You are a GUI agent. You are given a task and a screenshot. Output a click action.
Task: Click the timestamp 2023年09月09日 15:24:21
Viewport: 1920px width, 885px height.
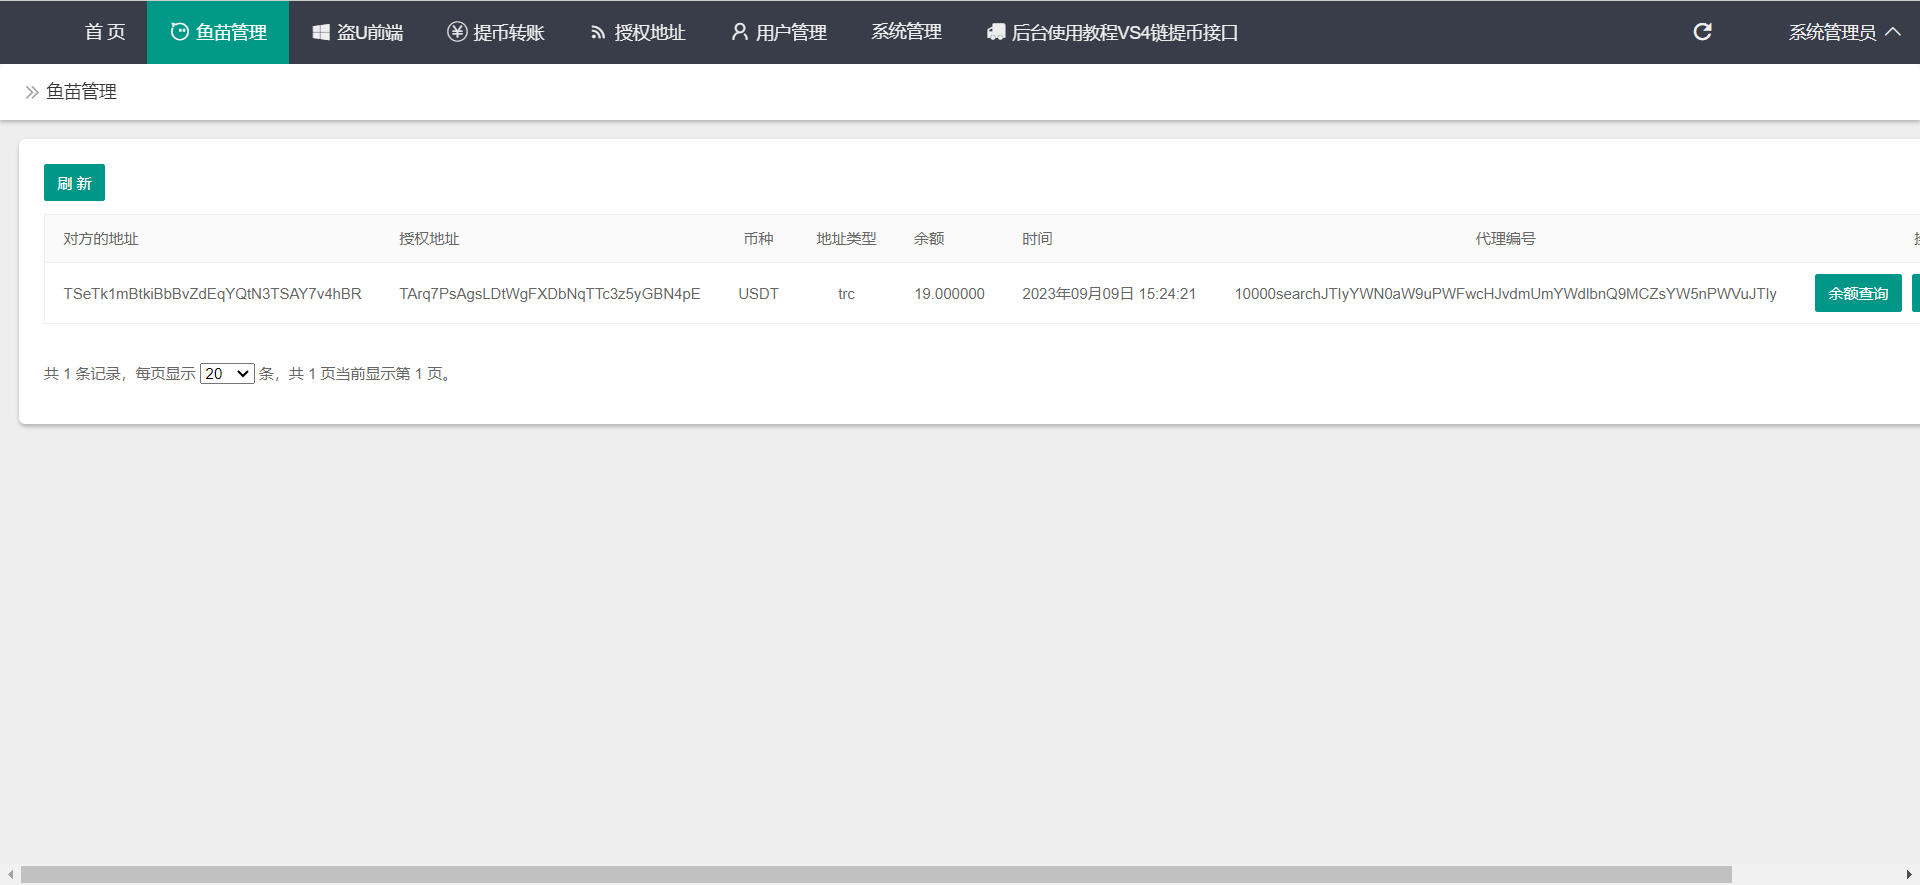(x=1109, y=294)
